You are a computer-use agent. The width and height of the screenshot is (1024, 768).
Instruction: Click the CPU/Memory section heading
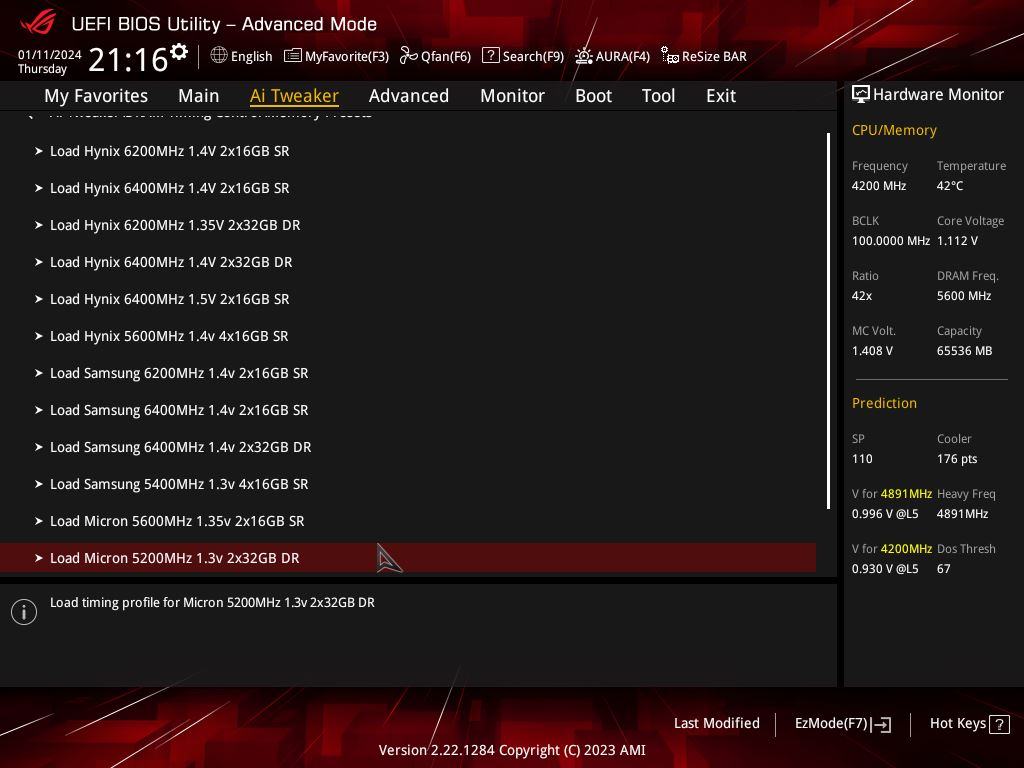(894, 130)
